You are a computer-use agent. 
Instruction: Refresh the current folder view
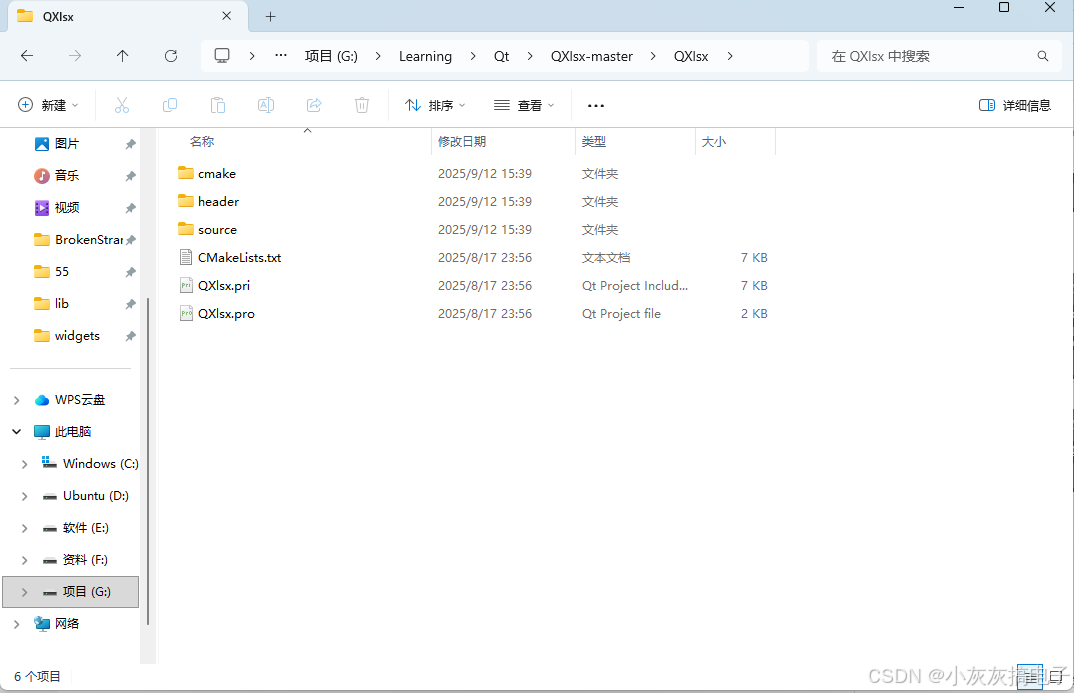[x=171, y=56]
